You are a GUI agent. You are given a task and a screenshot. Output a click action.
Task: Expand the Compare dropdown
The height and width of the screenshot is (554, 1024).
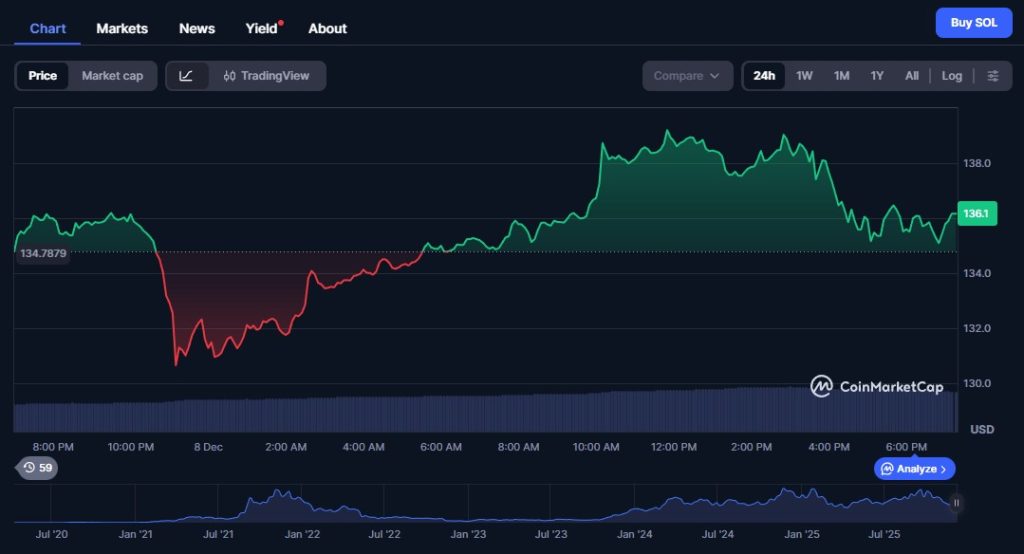[686, 76]
